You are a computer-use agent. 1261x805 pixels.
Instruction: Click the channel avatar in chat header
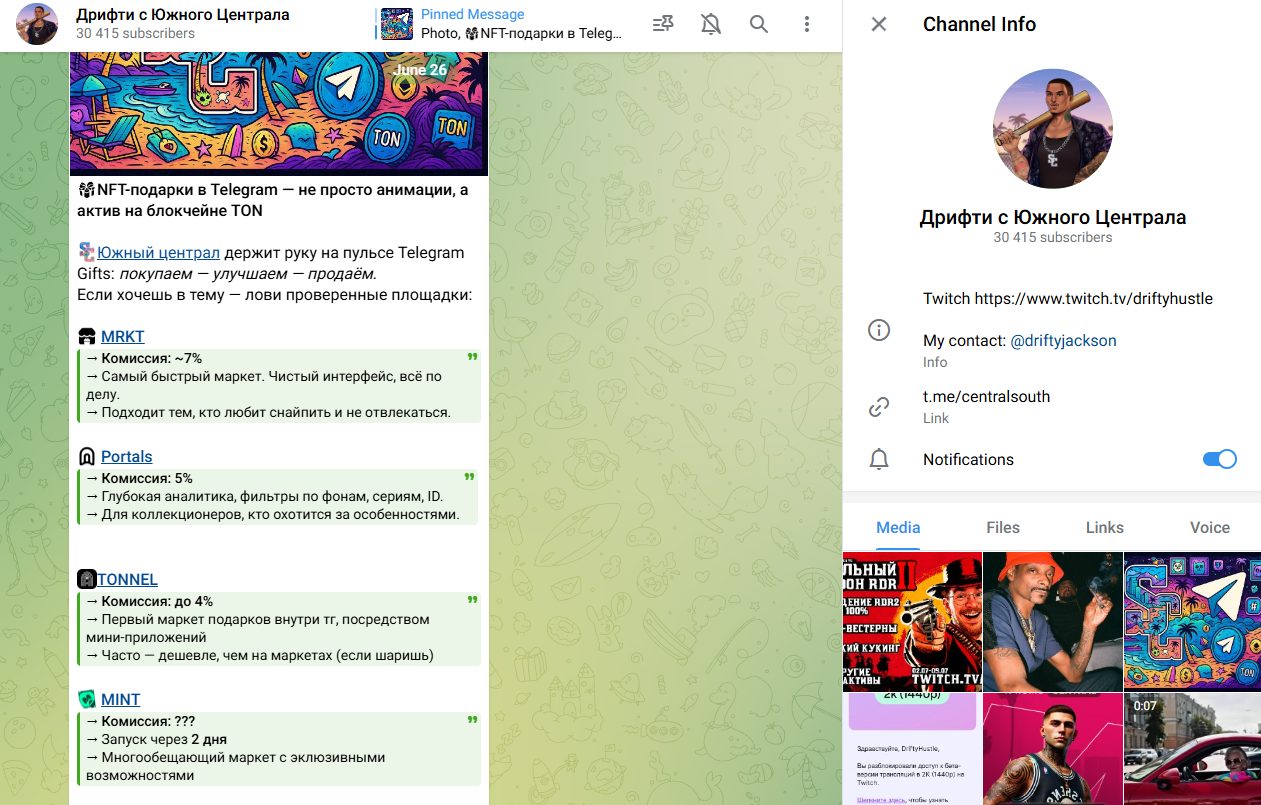point(37,24)
